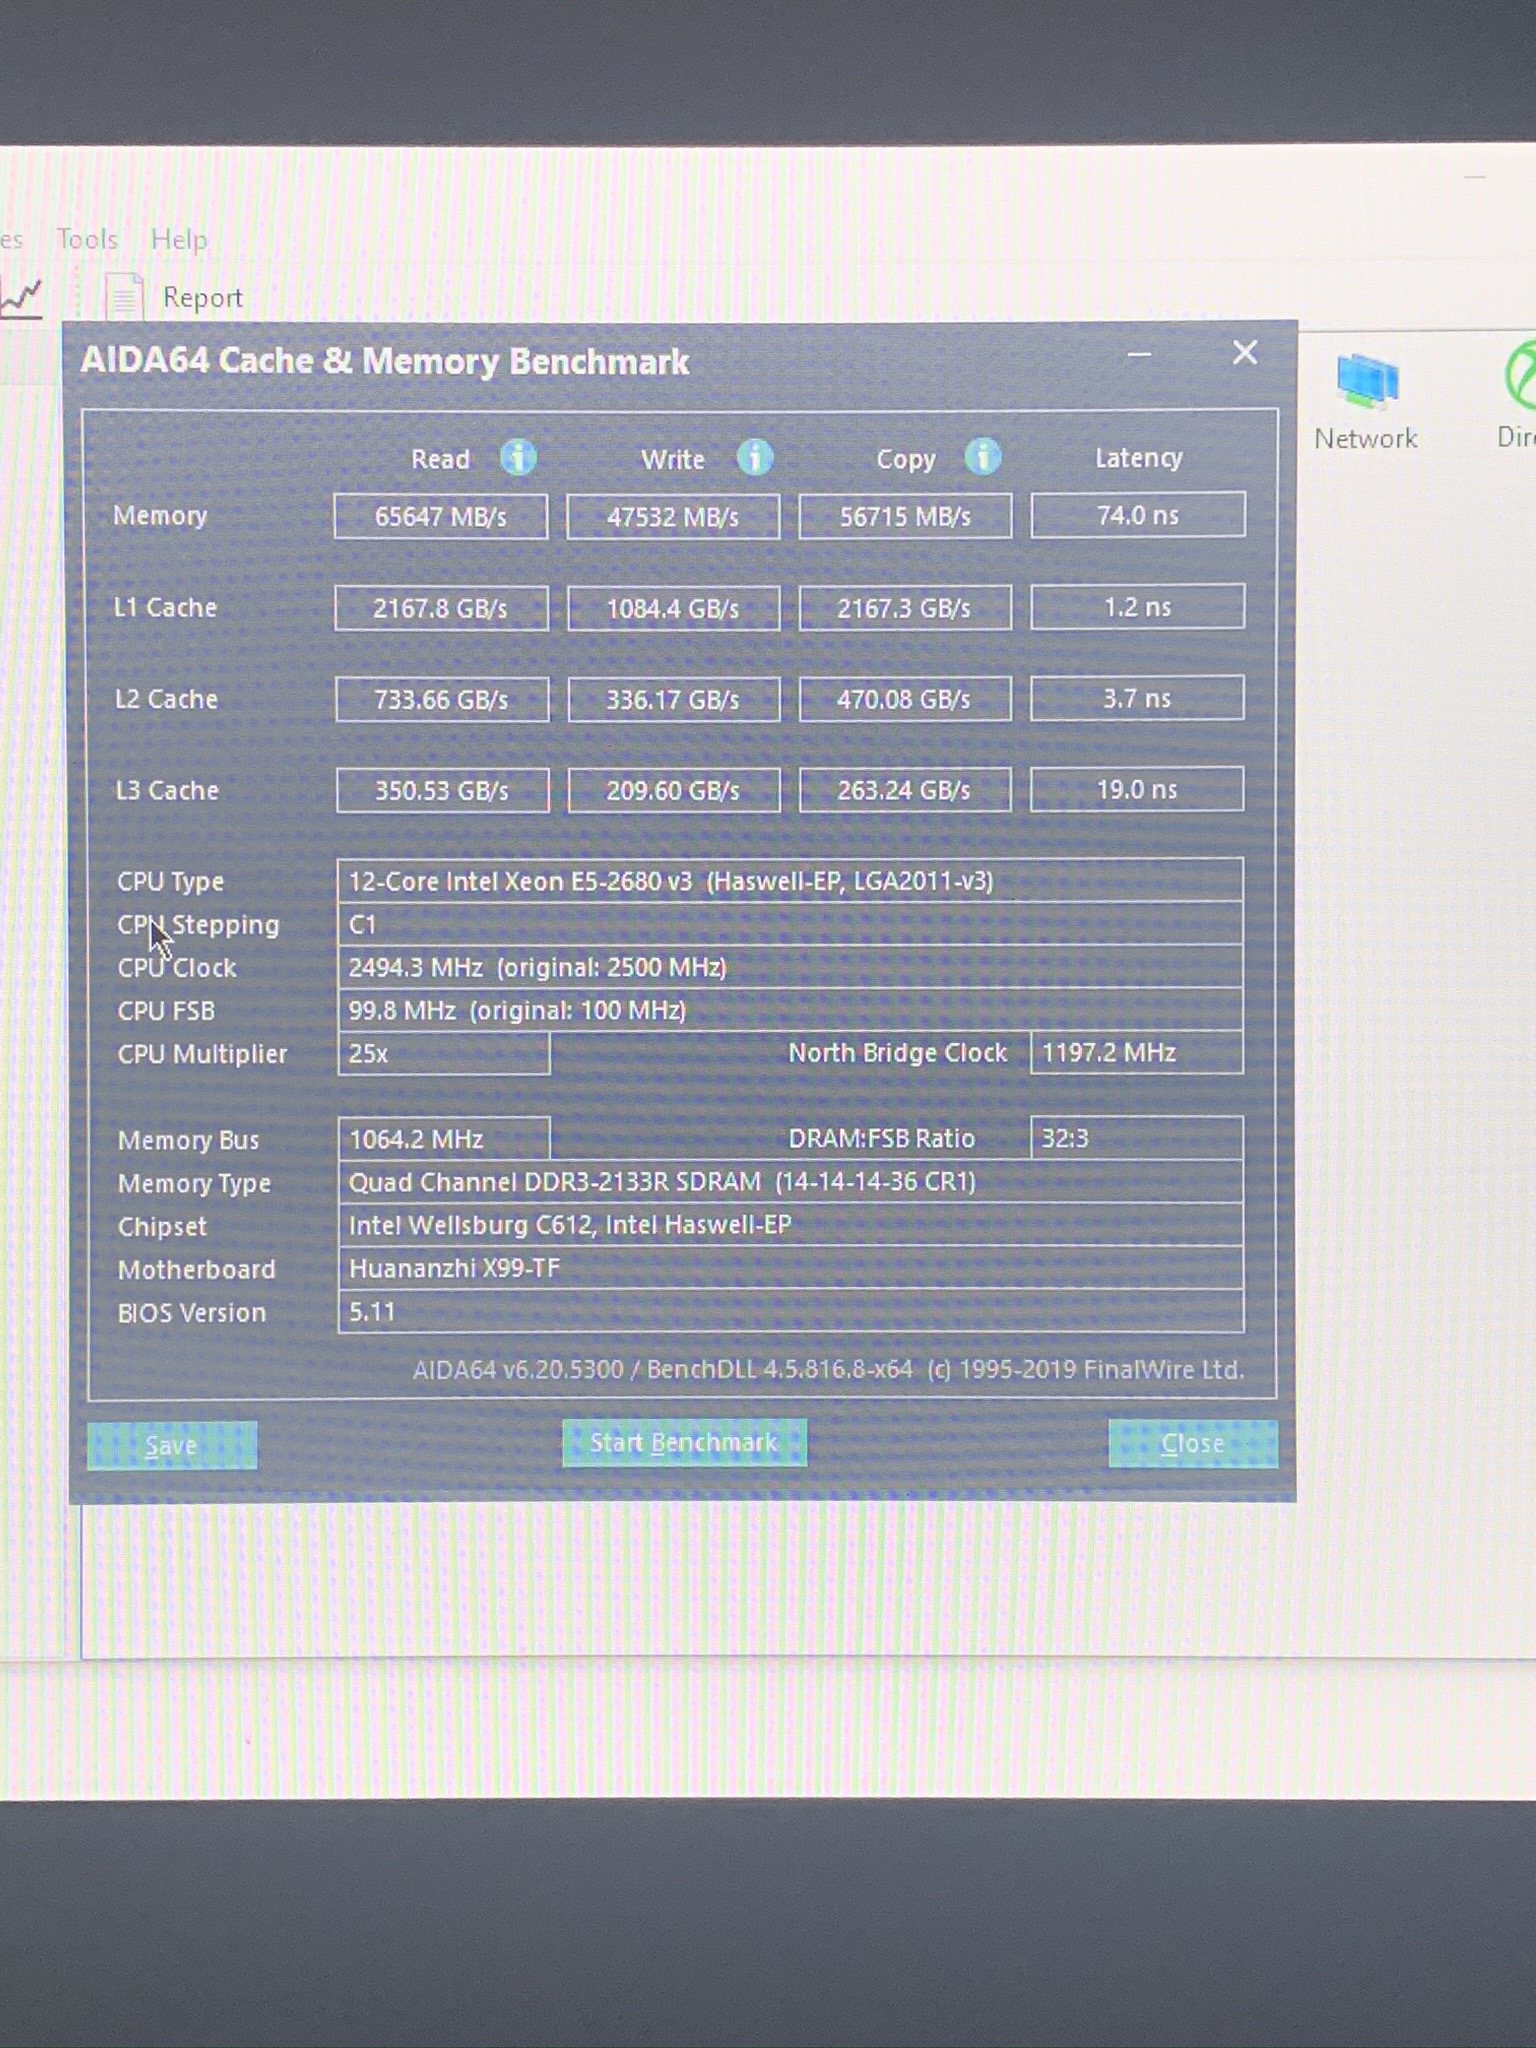The height and width of the screenshot is (2048, 1536).
Task: Click L3 Cache Latency value 19.0 ns
Action: click(1137, 789)
